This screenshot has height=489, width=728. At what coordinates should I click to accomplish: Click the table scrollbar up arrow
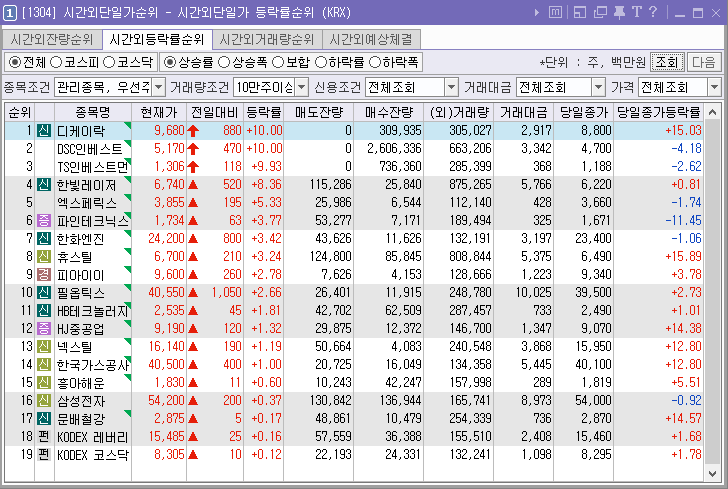(x=713, y=112)
